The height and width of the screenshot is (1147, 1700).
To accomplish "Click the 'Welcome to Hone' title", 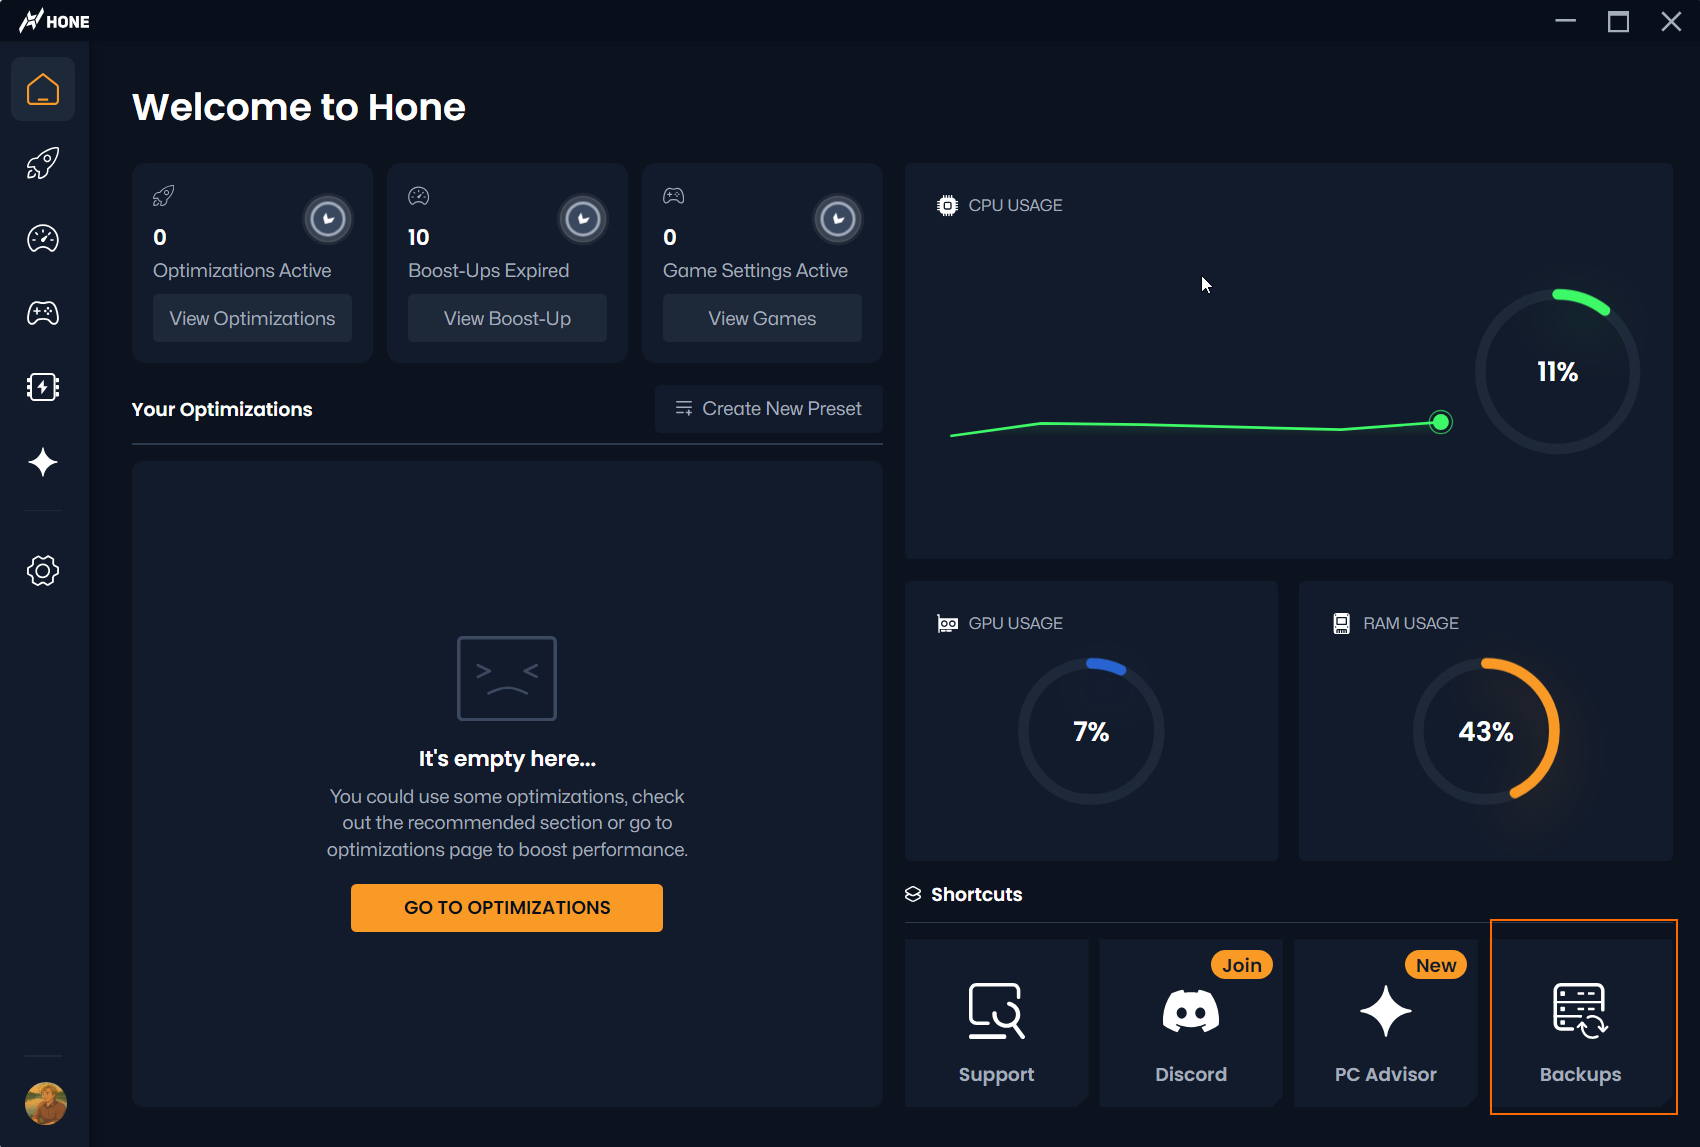I will (299, 107).
